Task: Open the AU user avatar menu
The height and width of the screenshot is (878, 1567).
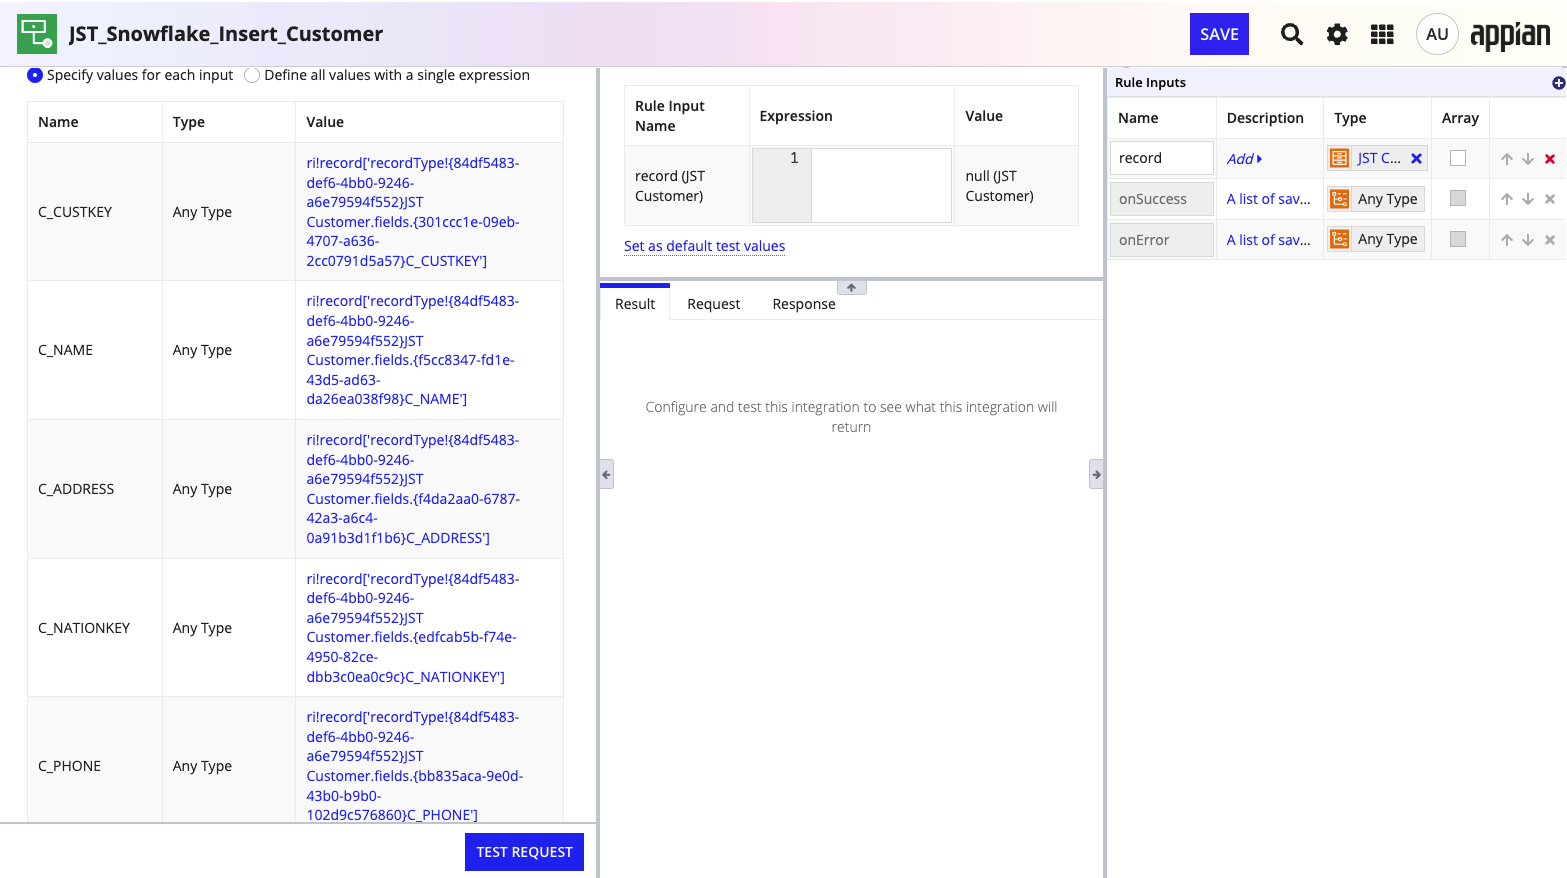Action: click(x=1437, y=34)
